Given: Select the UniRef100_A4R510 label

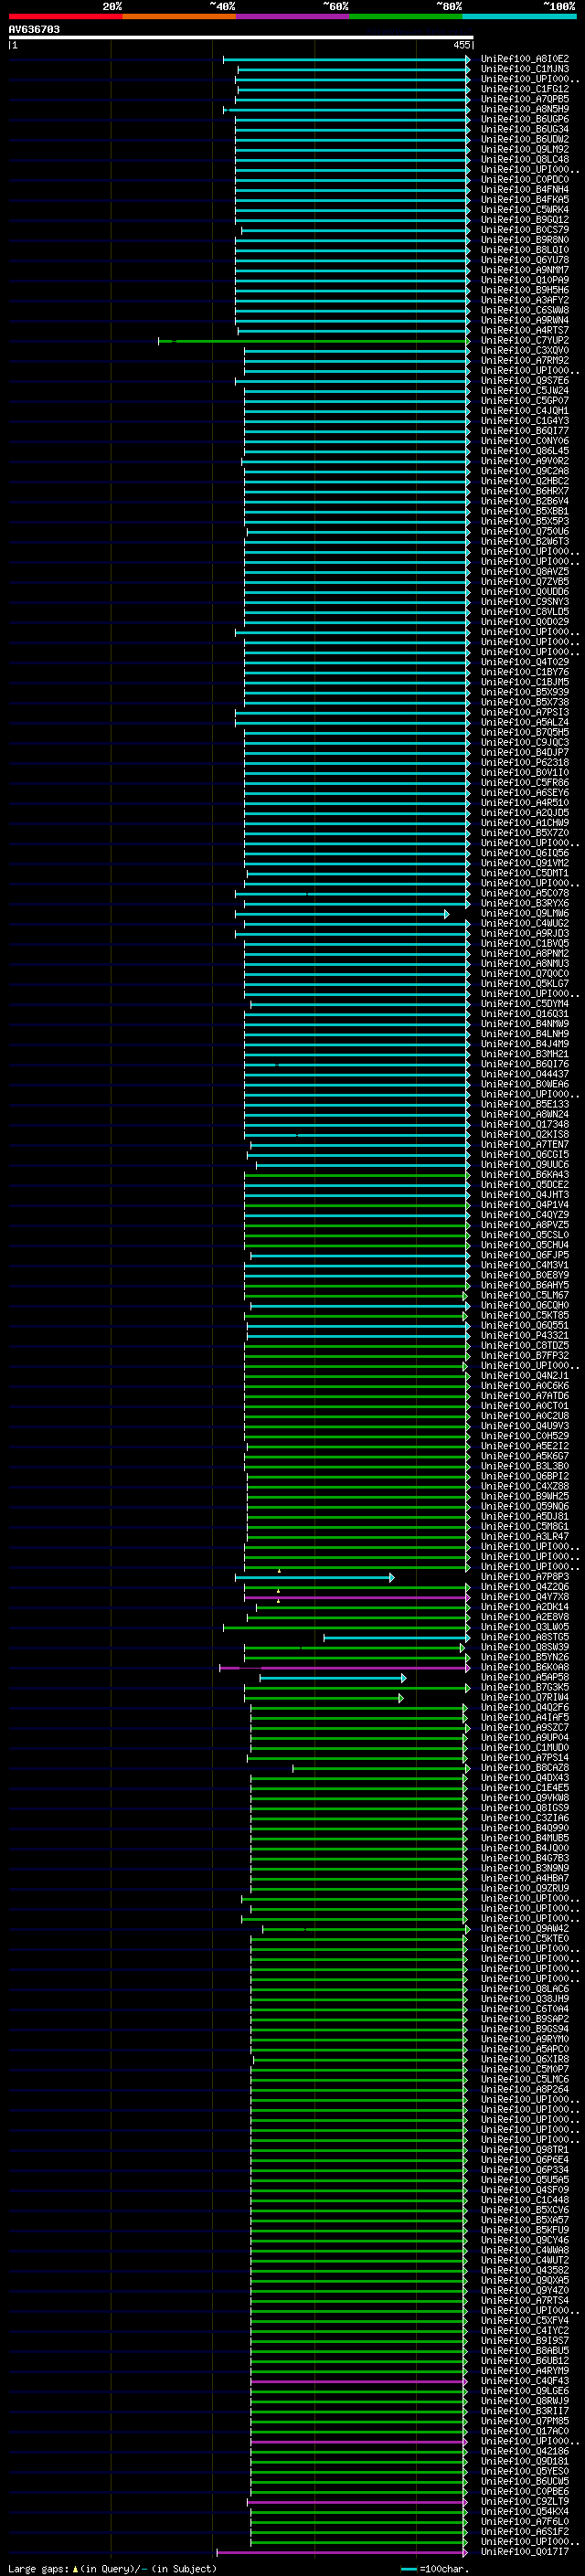Looking at the screenshot, I should [x=525, y=803].
